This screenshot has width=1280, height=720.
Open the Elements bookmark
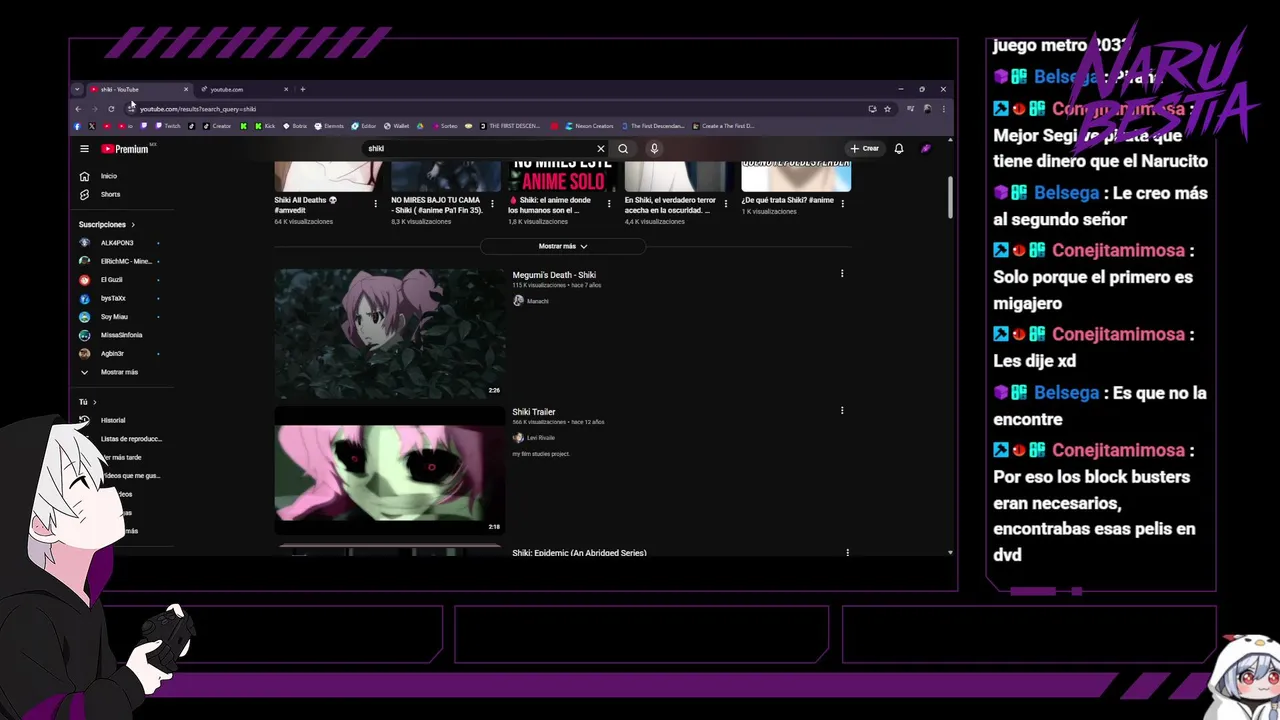click(329, 126)
